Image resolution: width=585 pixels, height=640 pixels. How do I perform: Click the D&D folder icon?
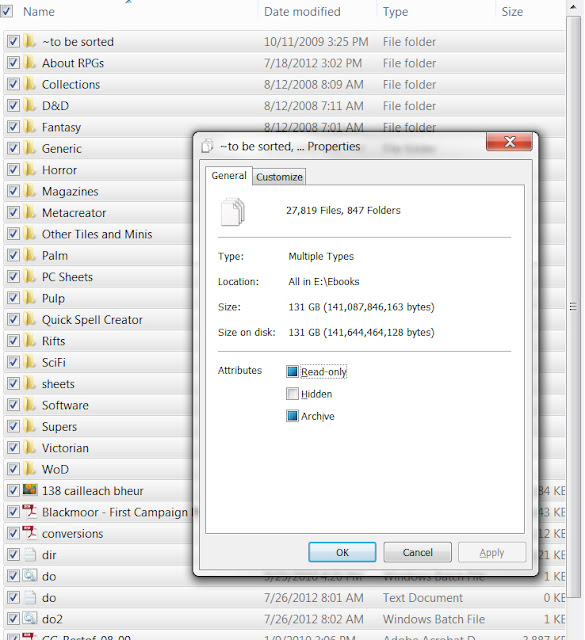tap(29, 105)
